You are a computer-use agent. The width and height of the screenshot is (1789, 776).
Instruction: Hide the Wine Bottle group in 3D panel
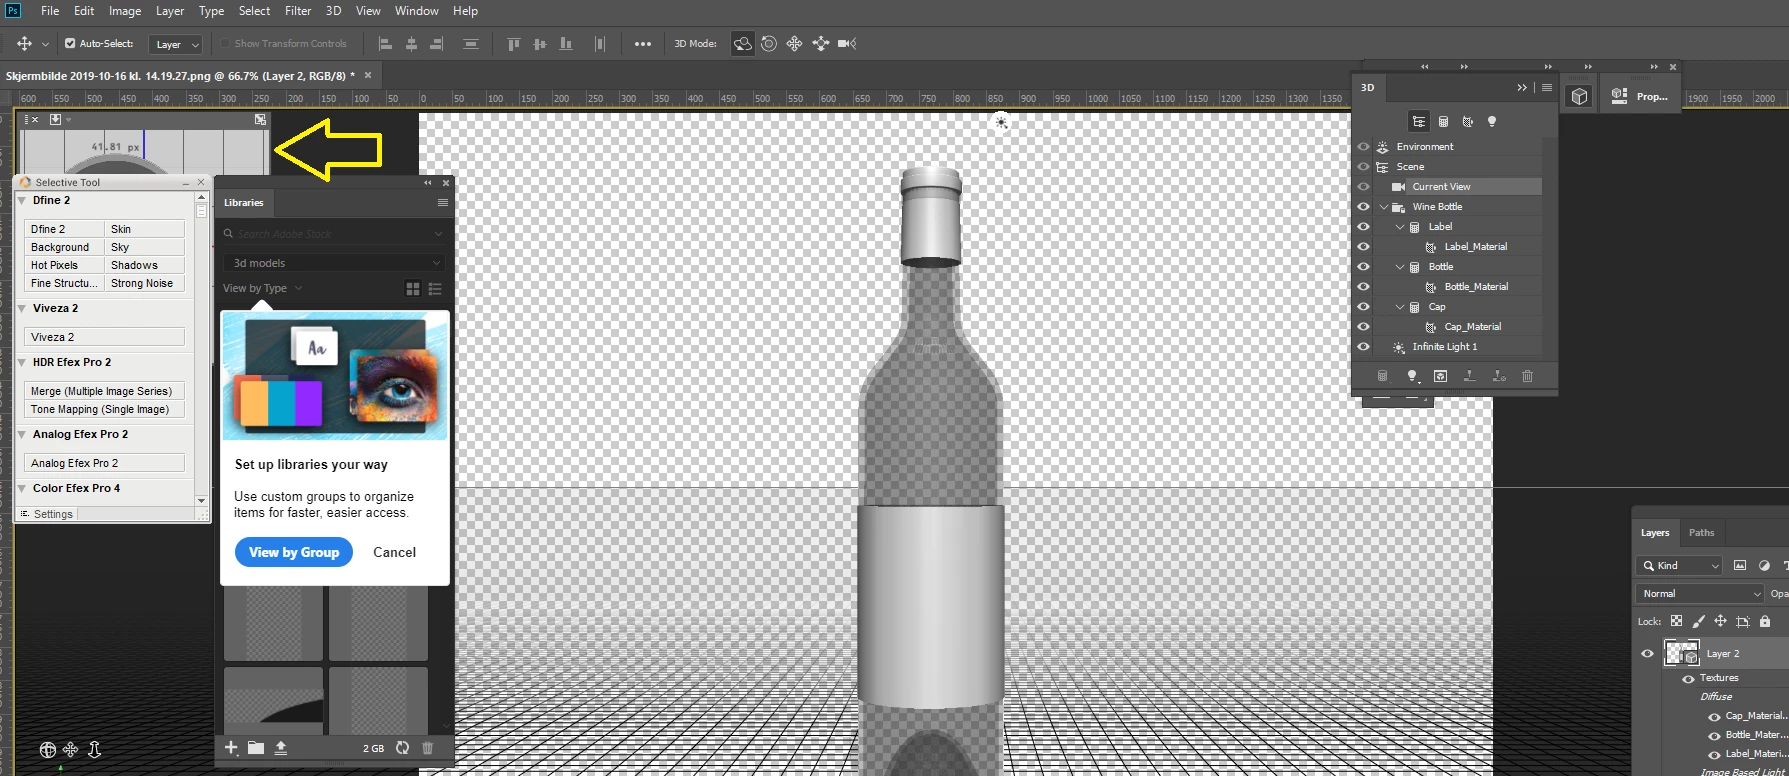tap(1363, 206)
